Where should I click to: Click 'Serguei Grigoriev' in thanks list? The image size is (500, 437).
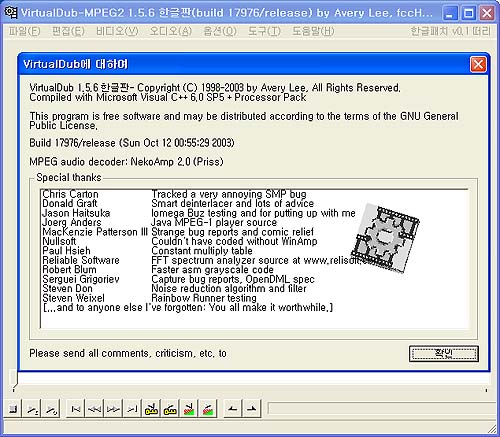pyautogui.click(x=81, y=279)
